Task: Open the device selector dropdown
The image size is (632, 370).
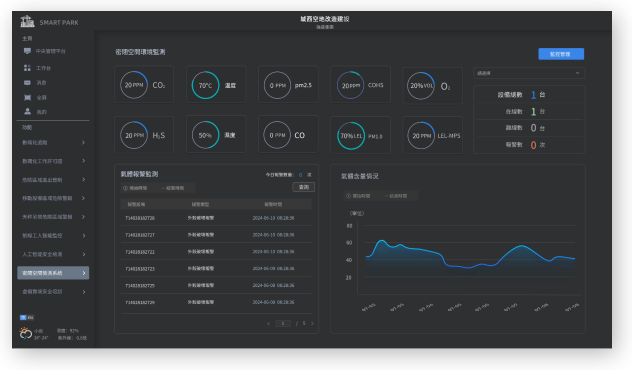Action: click(x=529, y=73)
